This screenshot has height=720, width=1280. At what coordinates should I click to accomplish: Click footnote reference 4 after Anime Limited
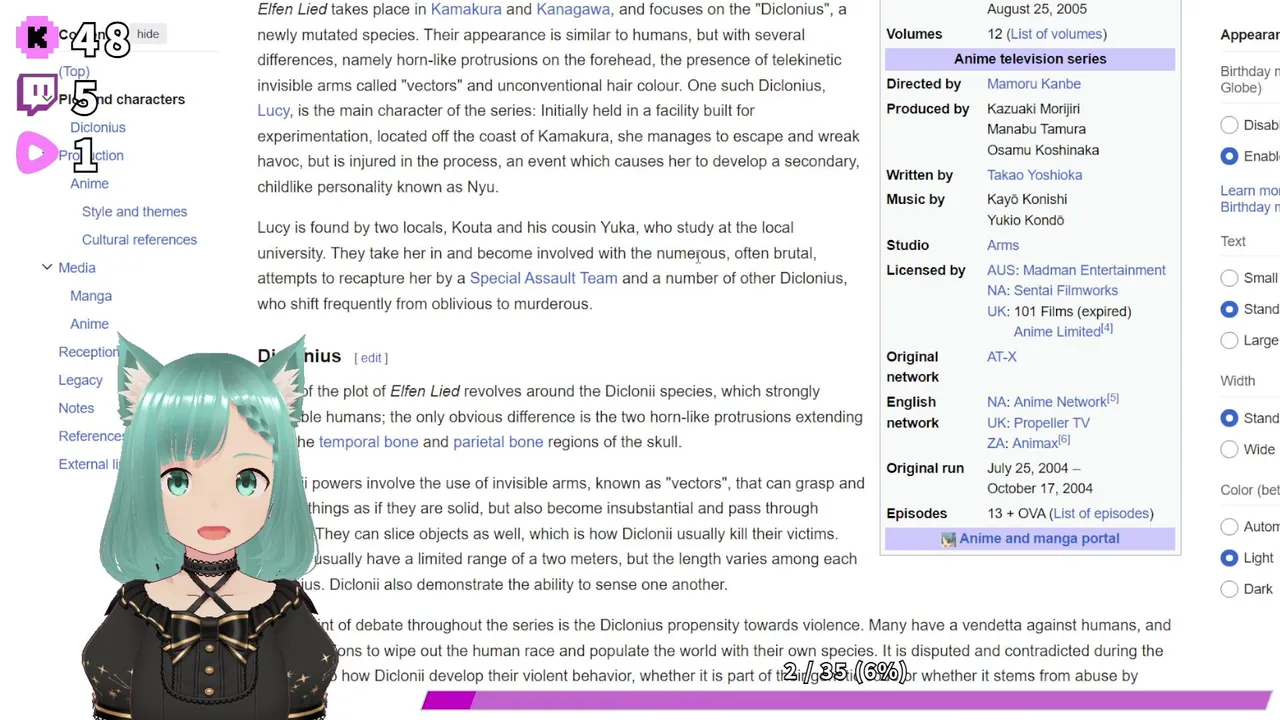coord(1107,328)
